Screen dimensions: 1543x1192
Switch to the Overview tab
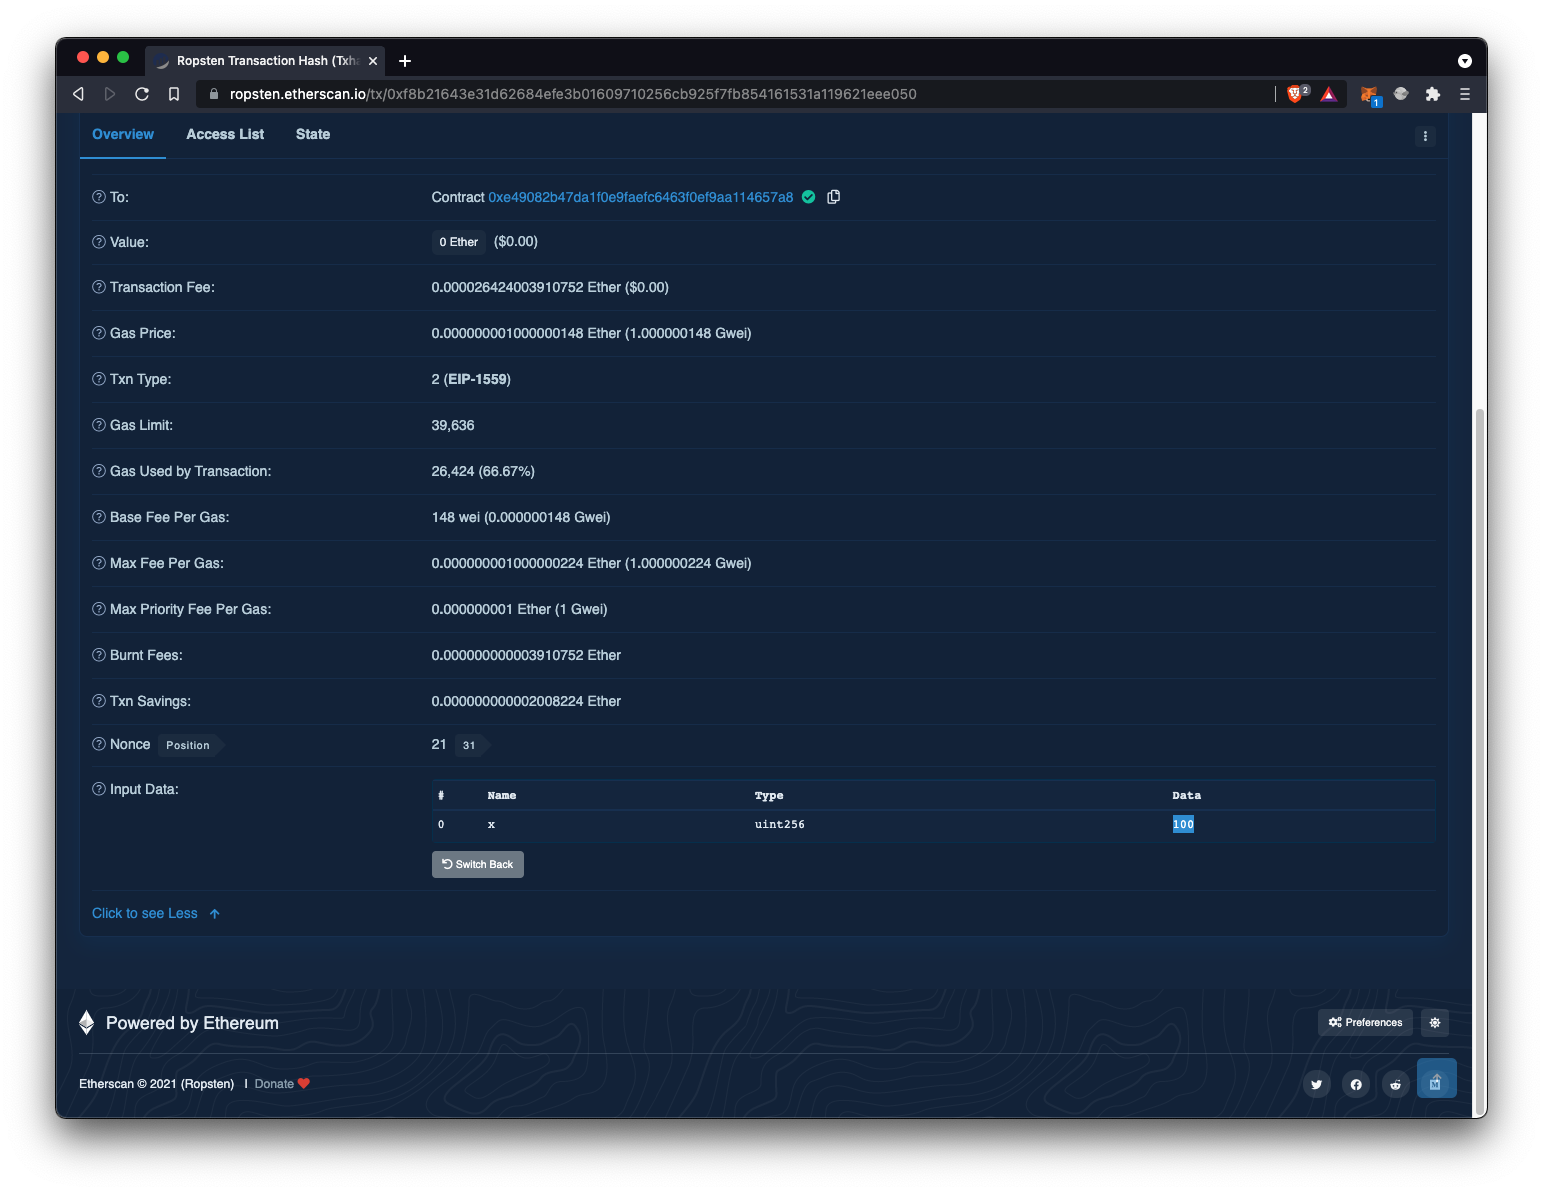click(123, 134)
